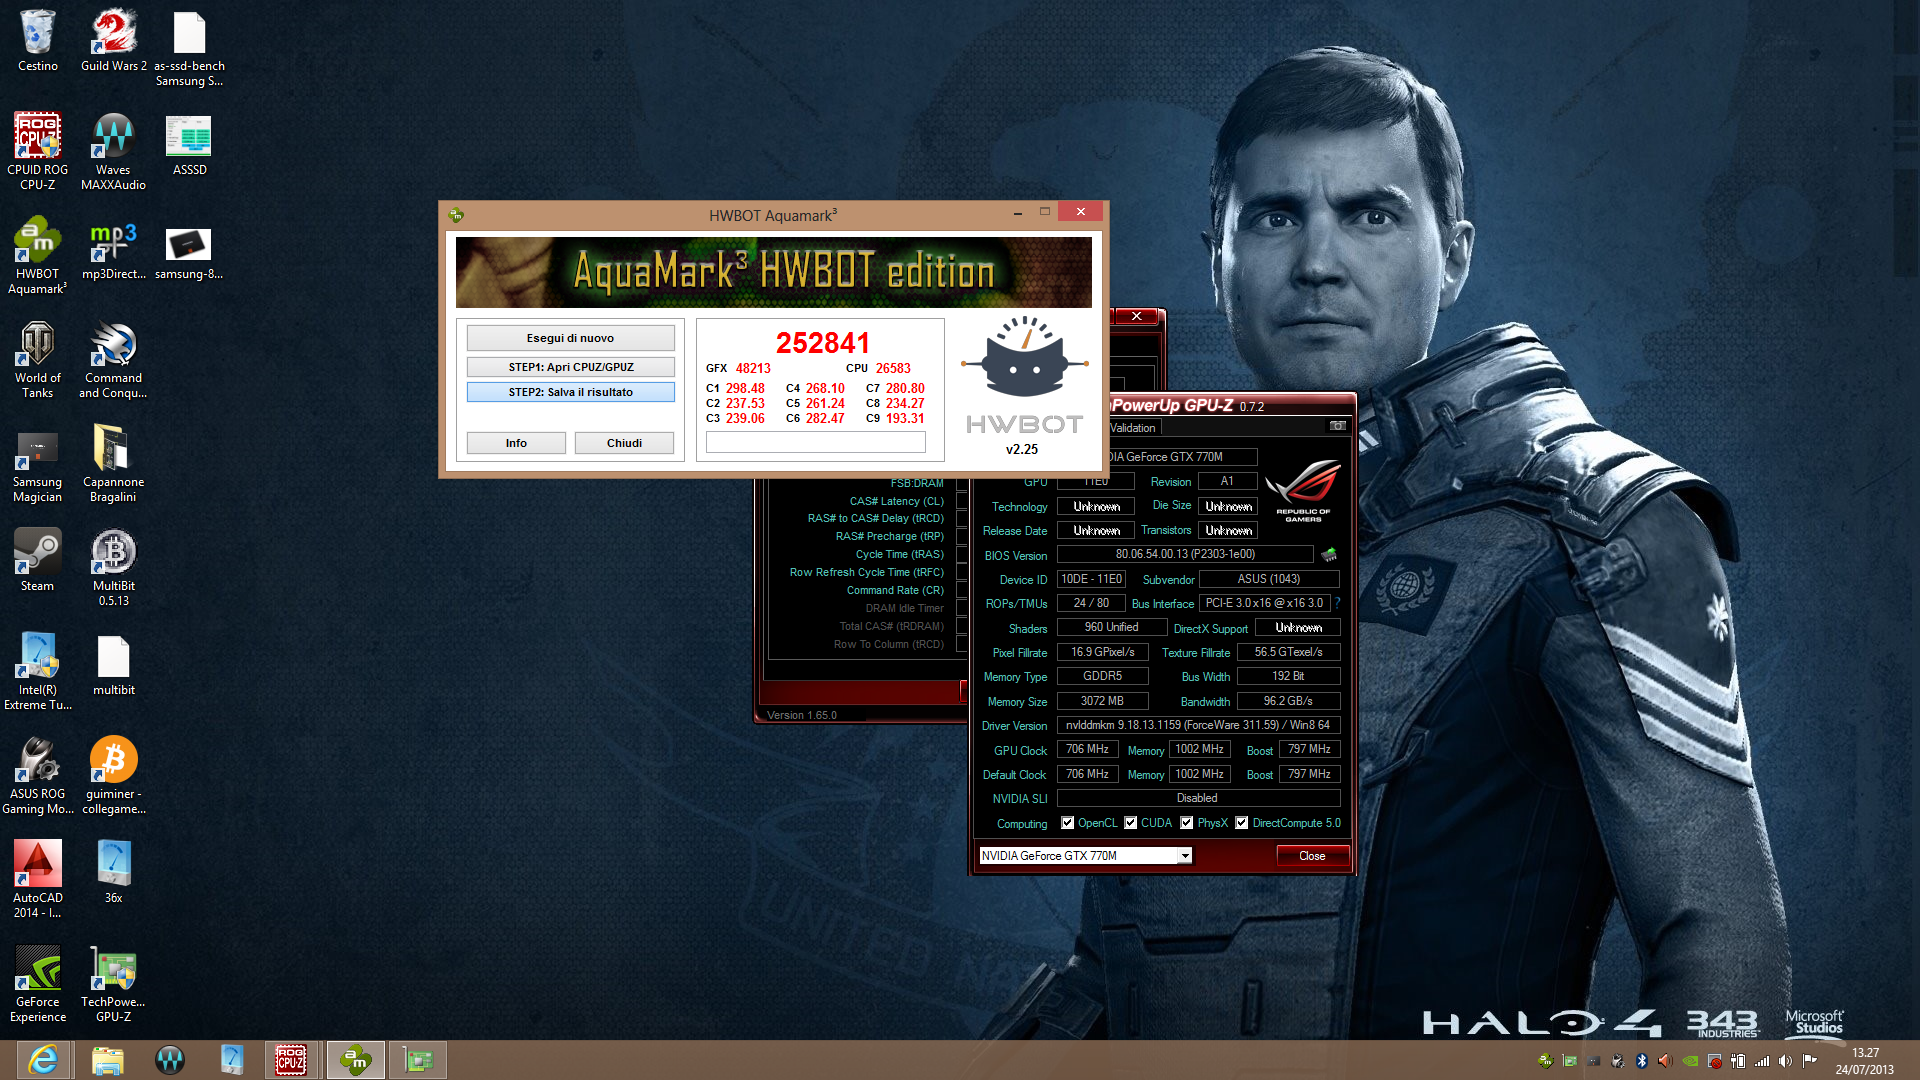Open File Explorer from taskbar

107,1060
